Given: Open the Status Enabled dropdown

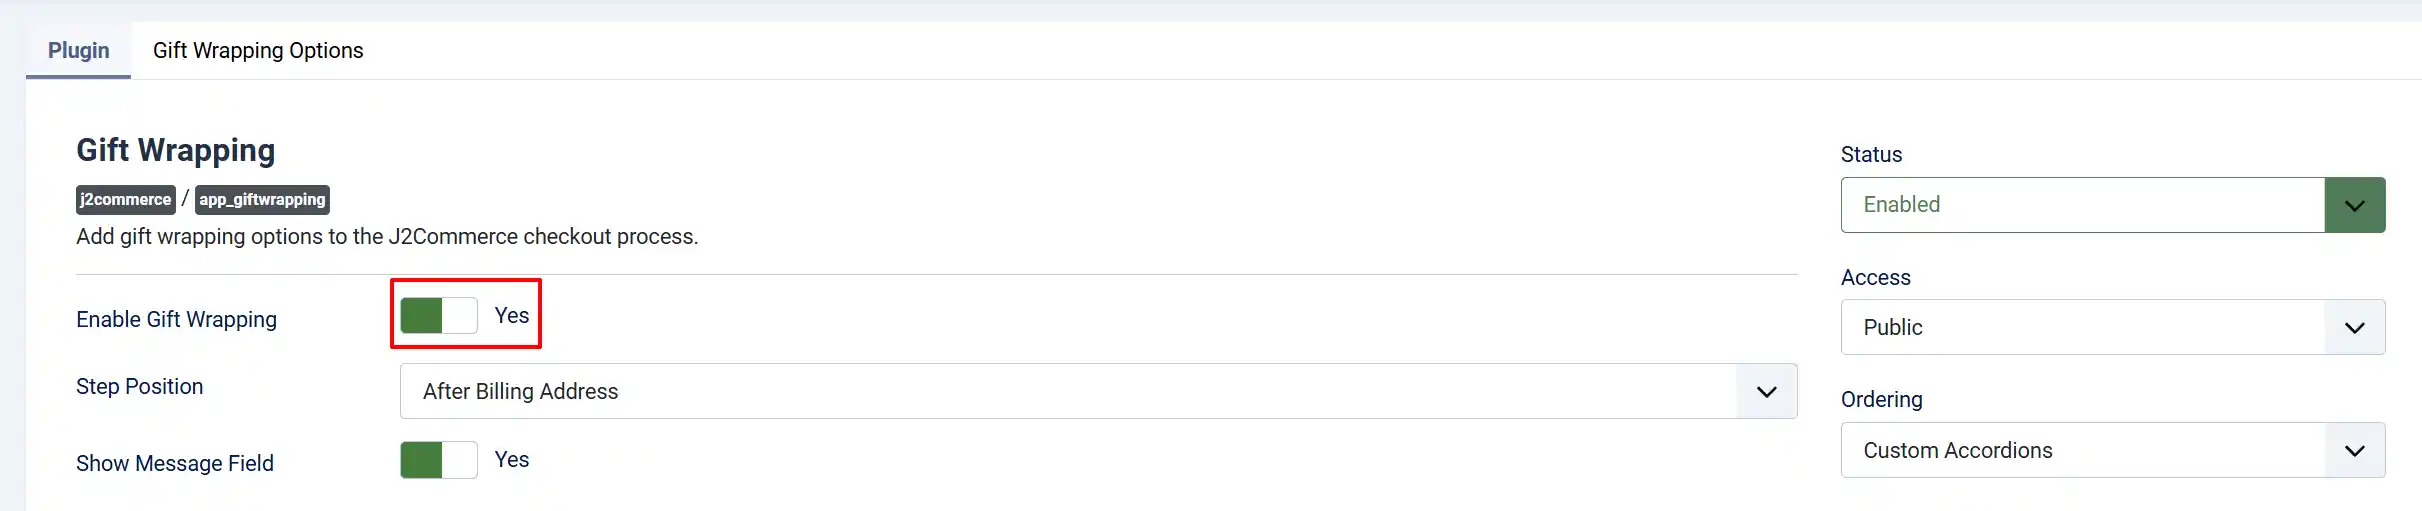Looking at the screenshot, I should [2113, 205].
